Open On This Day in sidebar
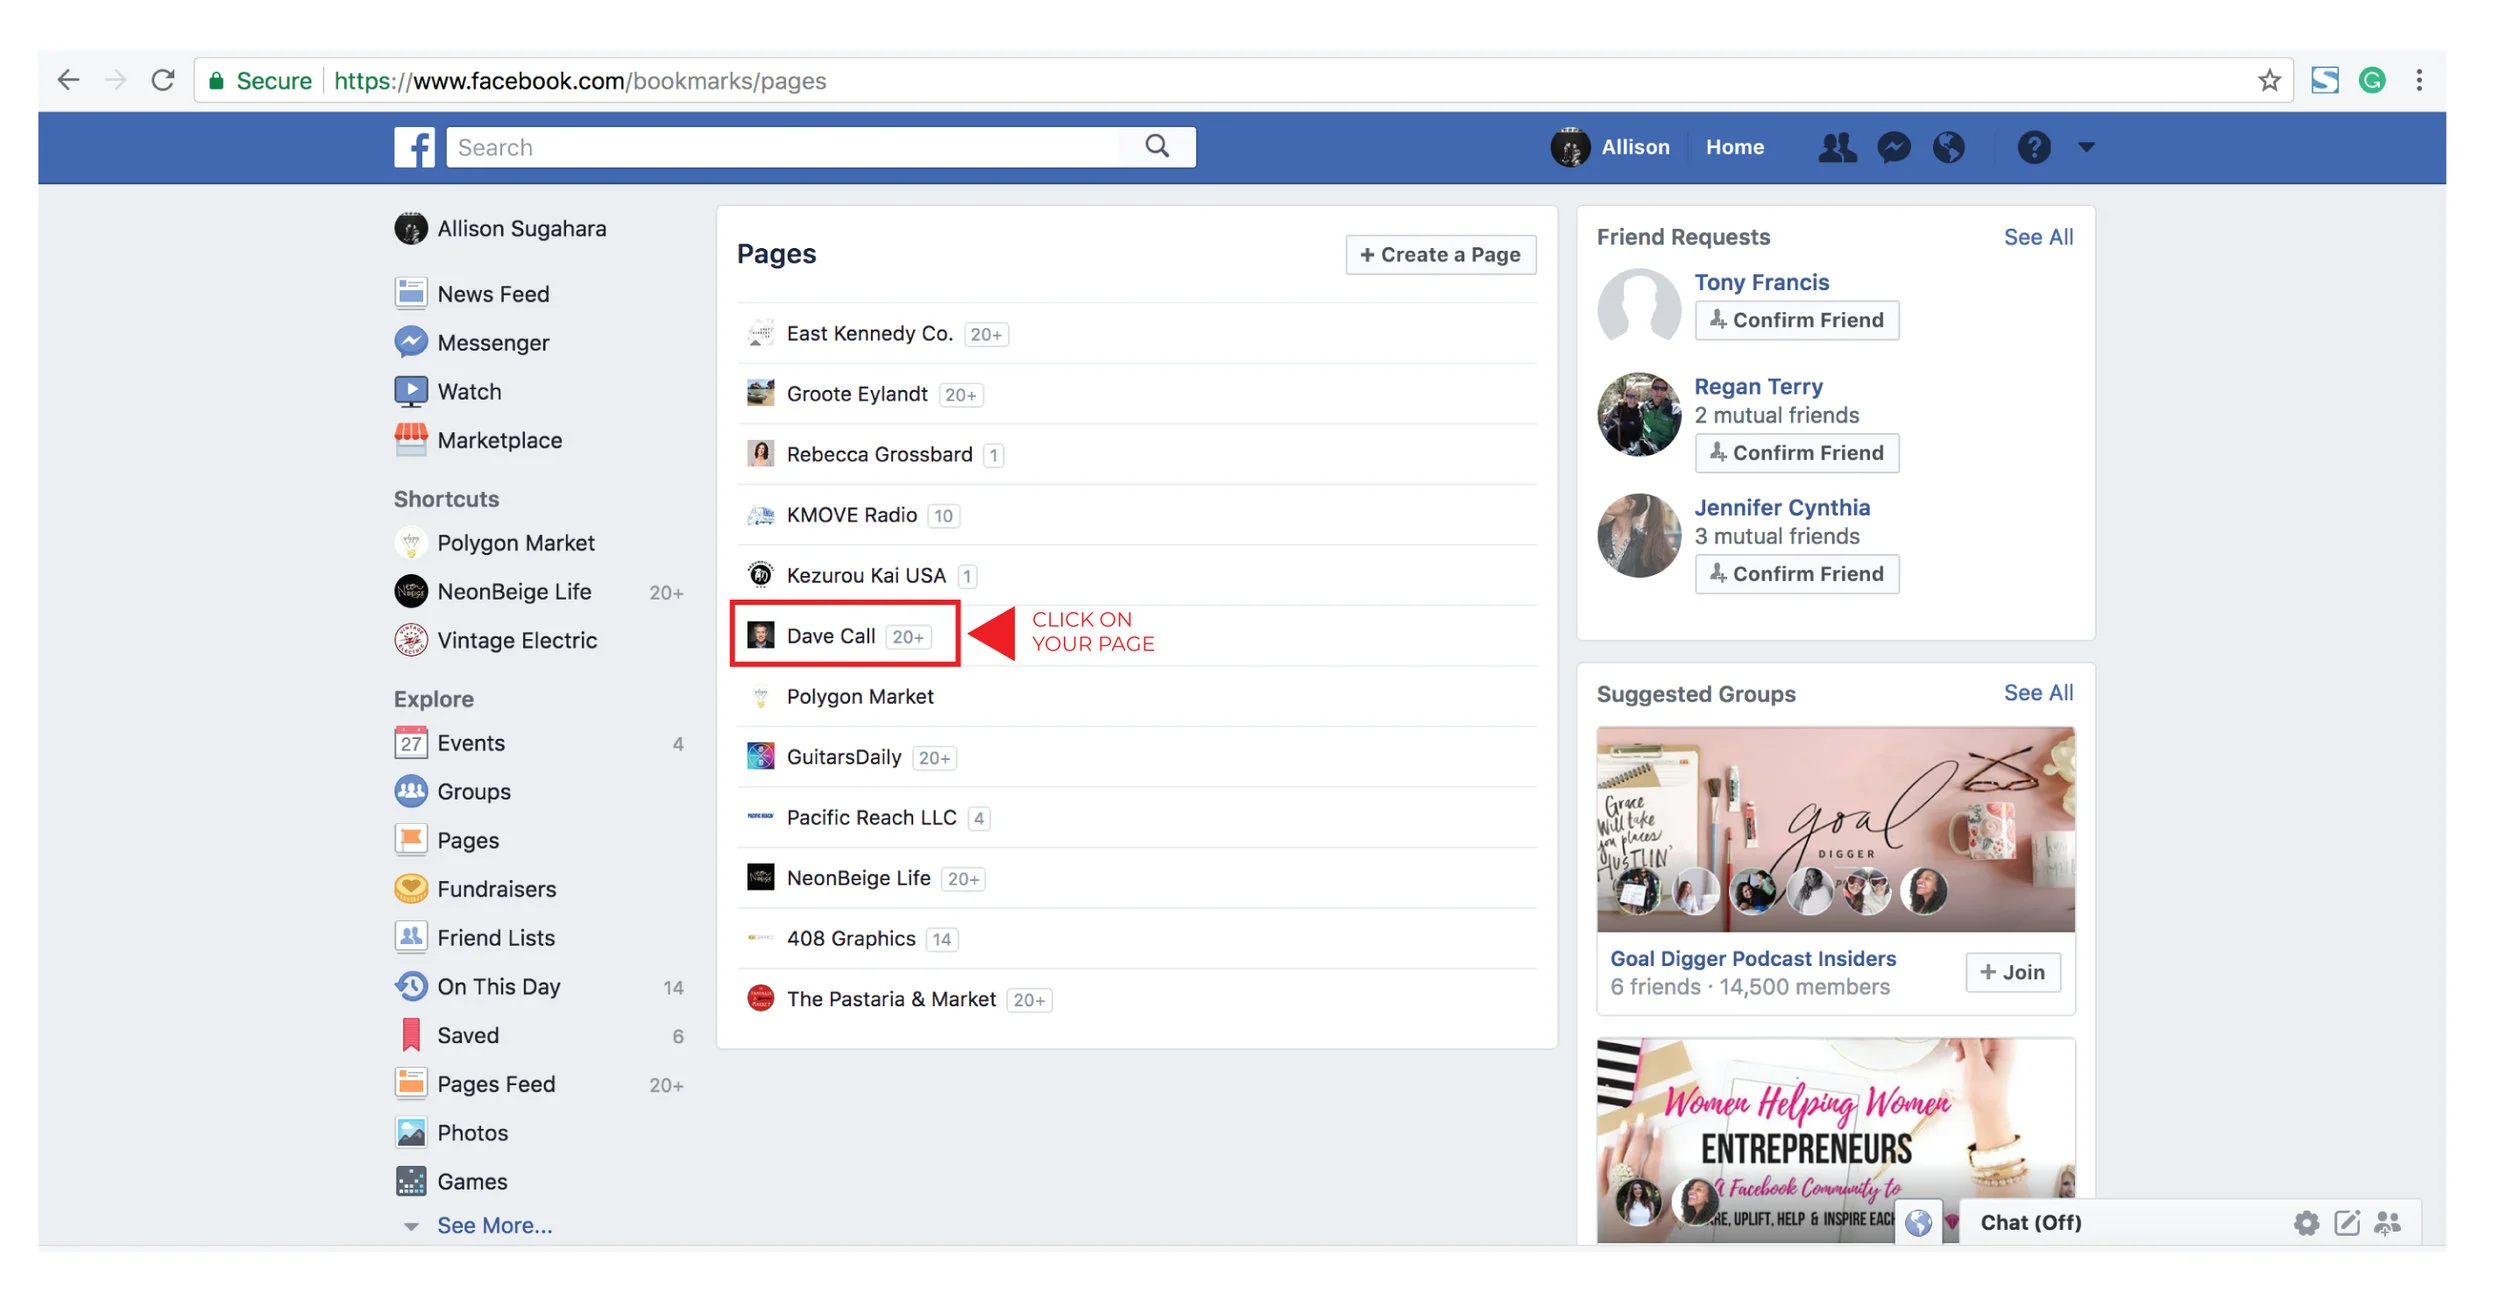This screenshot has width=2500, height=1307. 477,986
